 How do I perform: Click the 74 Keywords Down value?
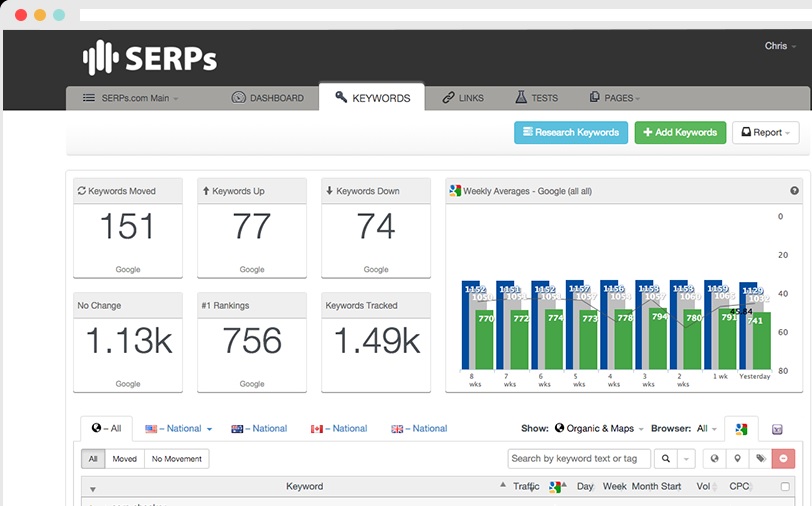pos(376,226)
